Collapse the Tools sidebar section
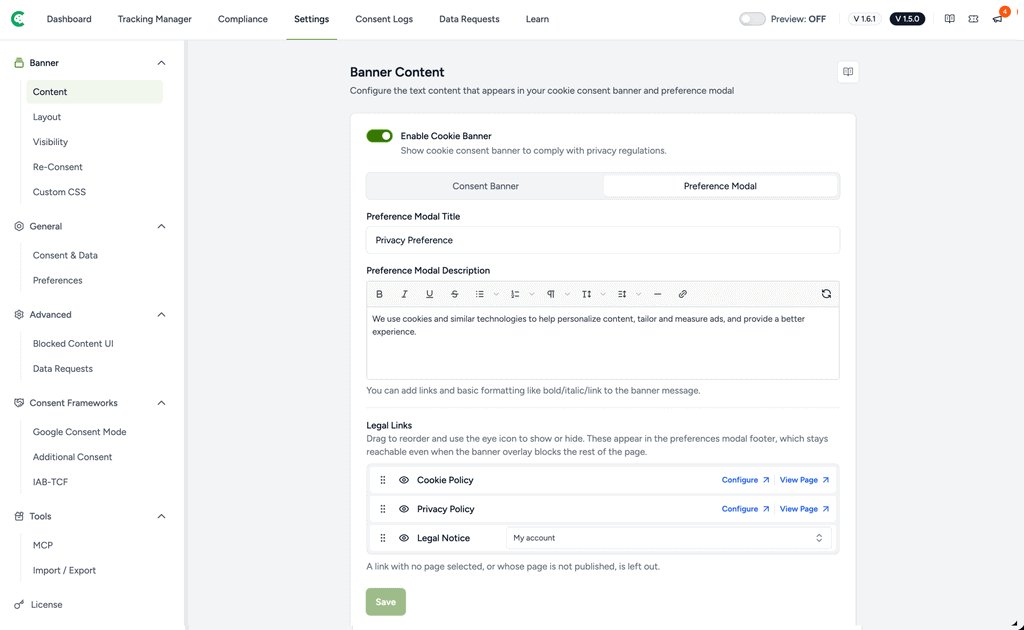This screenshot has height=630, width=1024. pos(161,516)
